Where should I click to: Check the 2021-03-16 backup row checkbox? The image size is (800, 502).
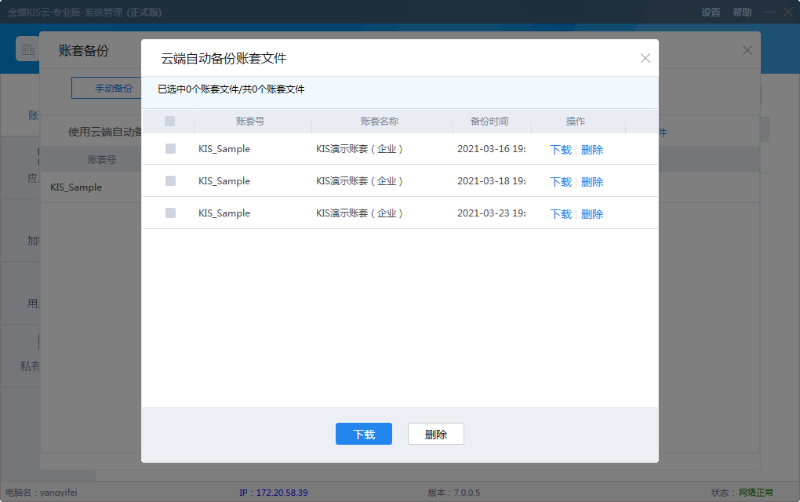170,148
